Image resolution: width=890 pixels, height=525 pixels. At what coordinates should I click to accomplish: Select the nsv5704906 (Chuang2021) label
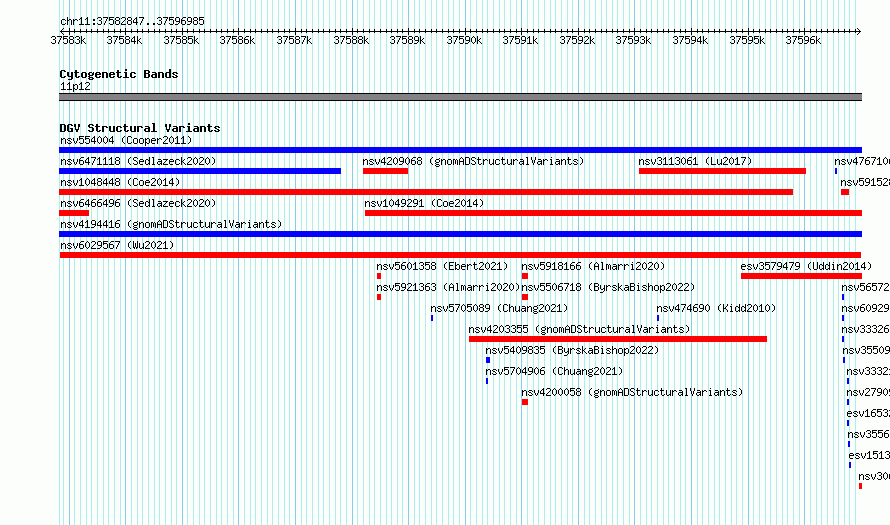pos(554,371)
